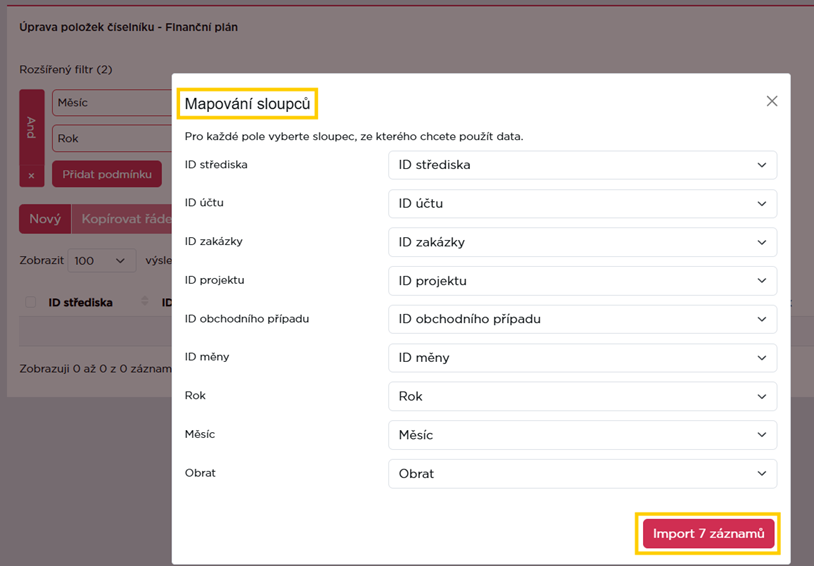Click the Měsíc filter field
Image resolution: width=814 pixels, height=566 pixels.
click(x=112, y=103)
